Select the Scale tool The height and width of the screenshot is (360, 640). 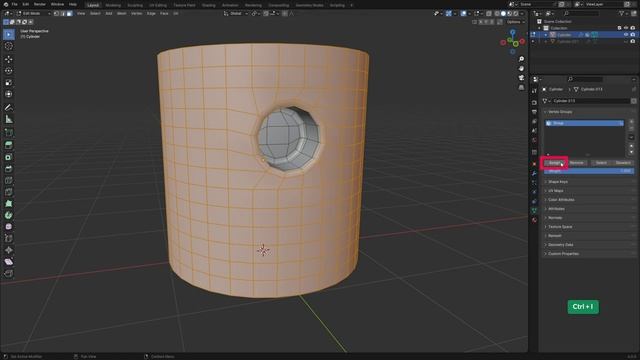pyautogui.click(x=9, y=82)
